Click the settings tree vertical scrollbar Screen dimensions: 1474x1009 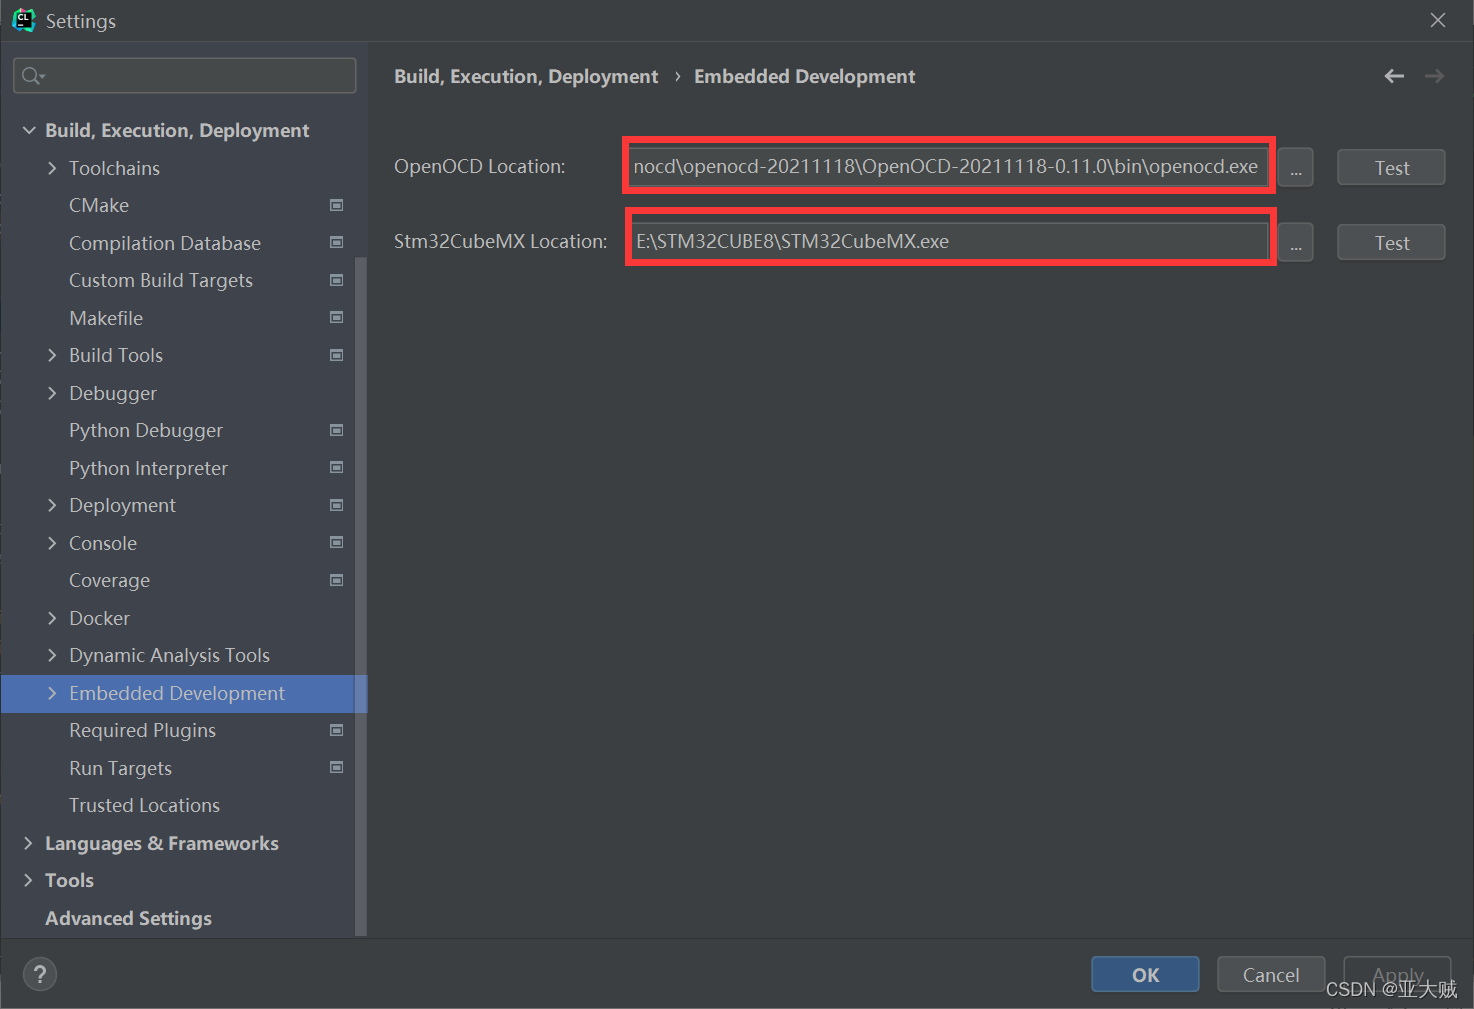[x=361, y=595]
